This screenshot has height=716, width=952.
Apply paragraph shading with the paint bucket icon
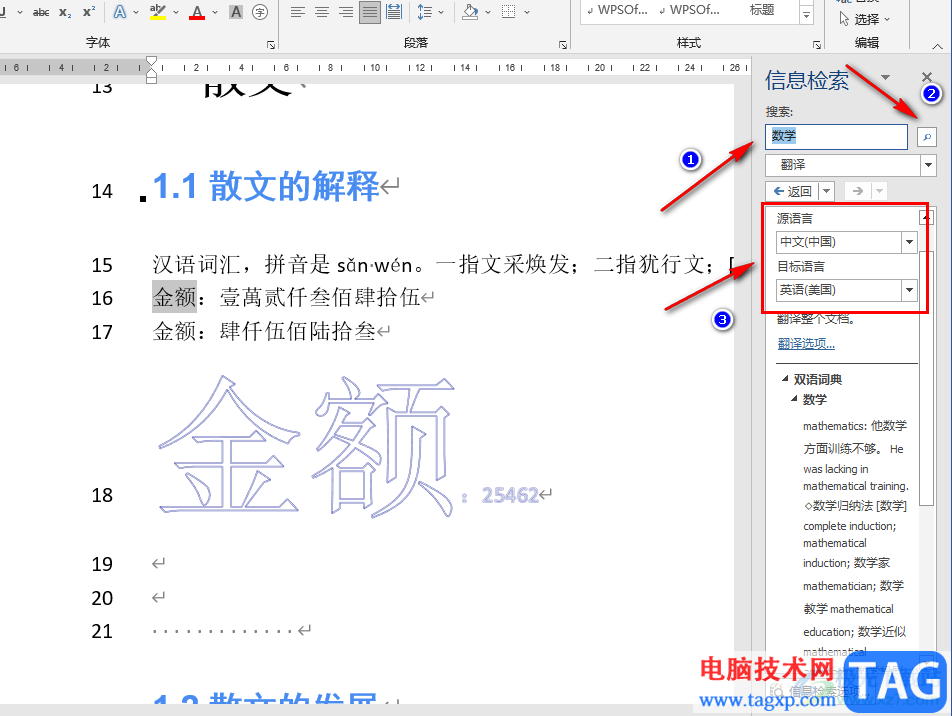click(x=470, y=12)
